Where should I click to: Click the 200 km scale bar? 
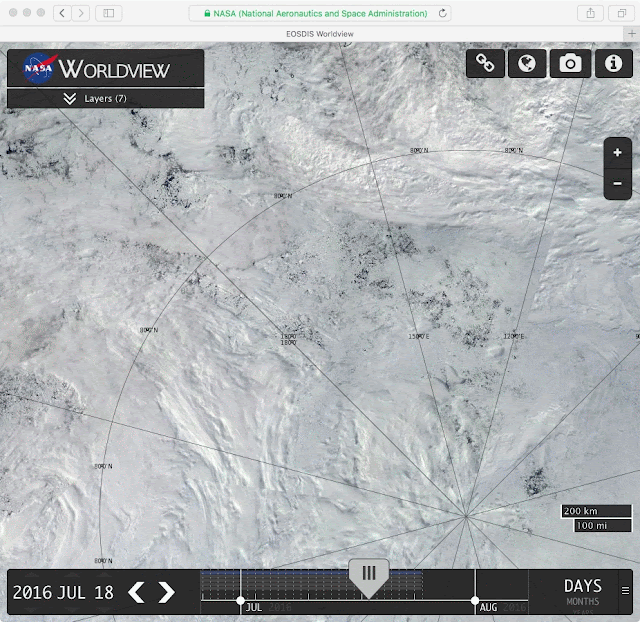click(596, 511)
